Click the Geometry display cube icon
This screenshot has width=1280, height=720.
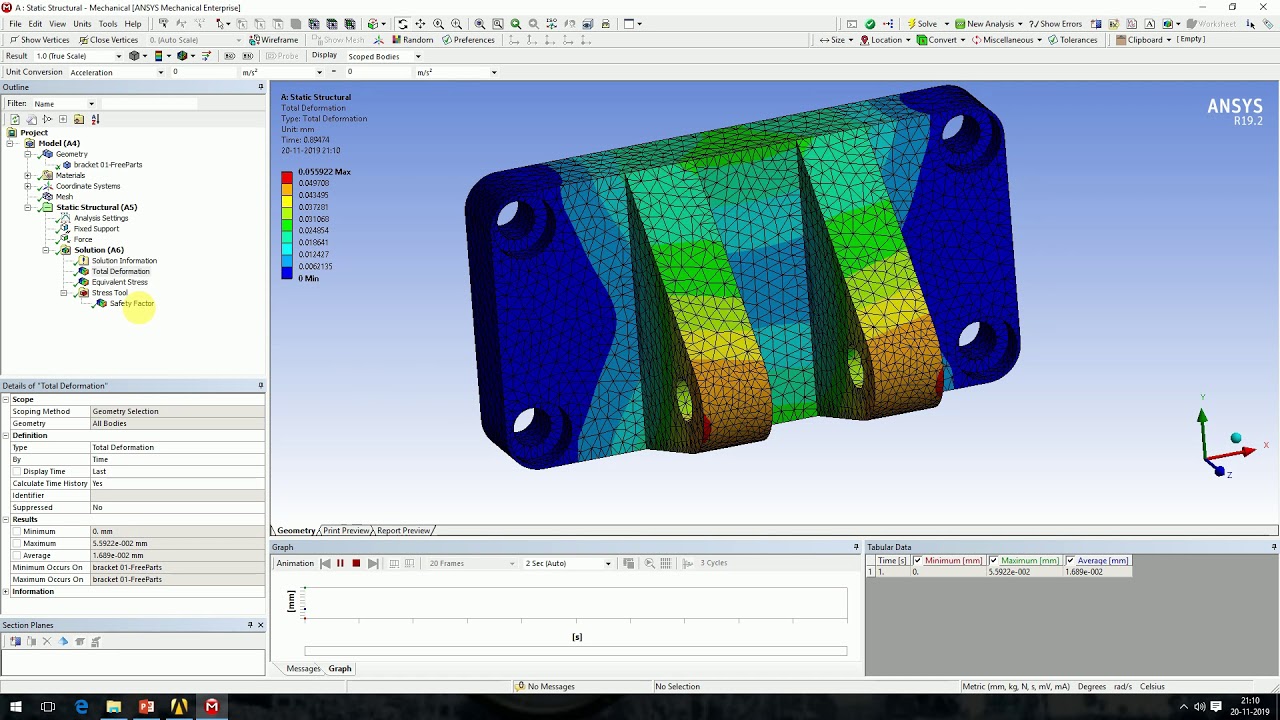[x=134, y=56]
